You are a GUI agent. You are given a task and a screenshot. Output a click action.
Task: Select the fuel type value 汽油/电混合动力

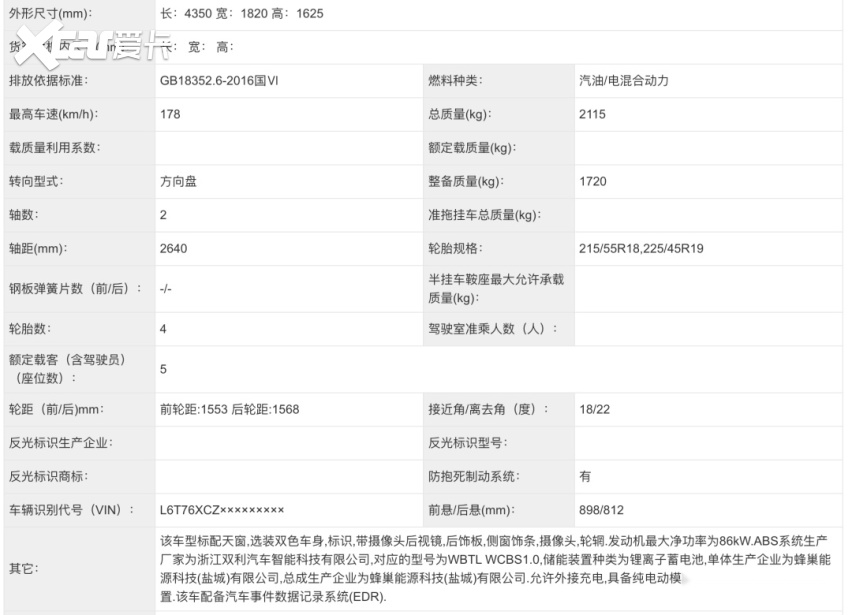coord(624,81)
